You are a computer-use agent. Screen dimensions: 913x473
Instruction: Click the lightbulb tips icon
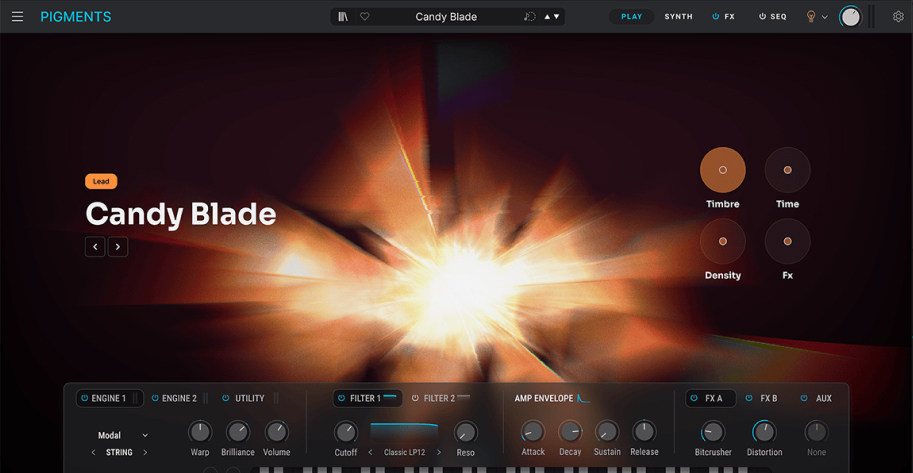[811, 17]
